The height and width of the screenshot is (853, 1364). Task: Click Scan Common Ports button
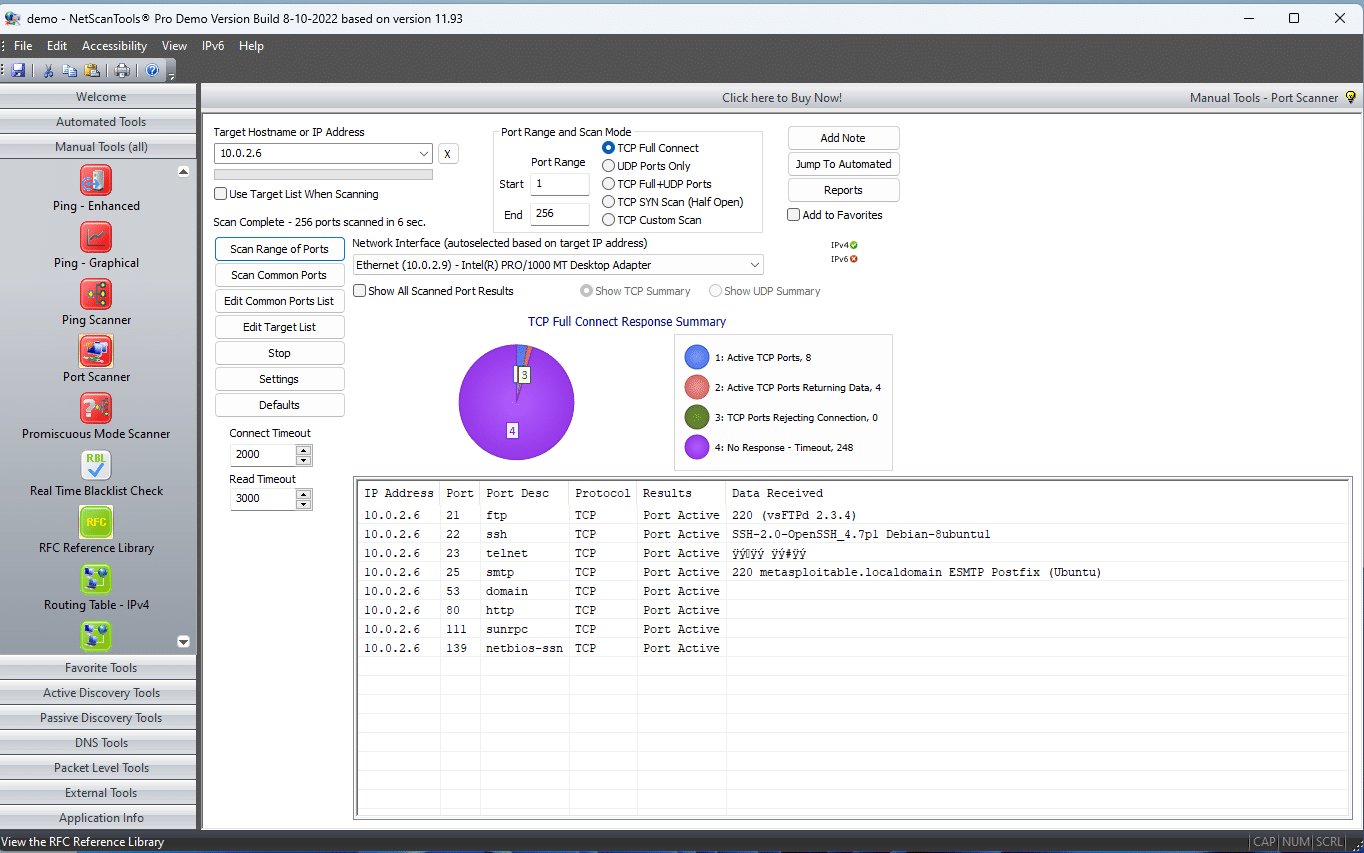coord(279,275)
